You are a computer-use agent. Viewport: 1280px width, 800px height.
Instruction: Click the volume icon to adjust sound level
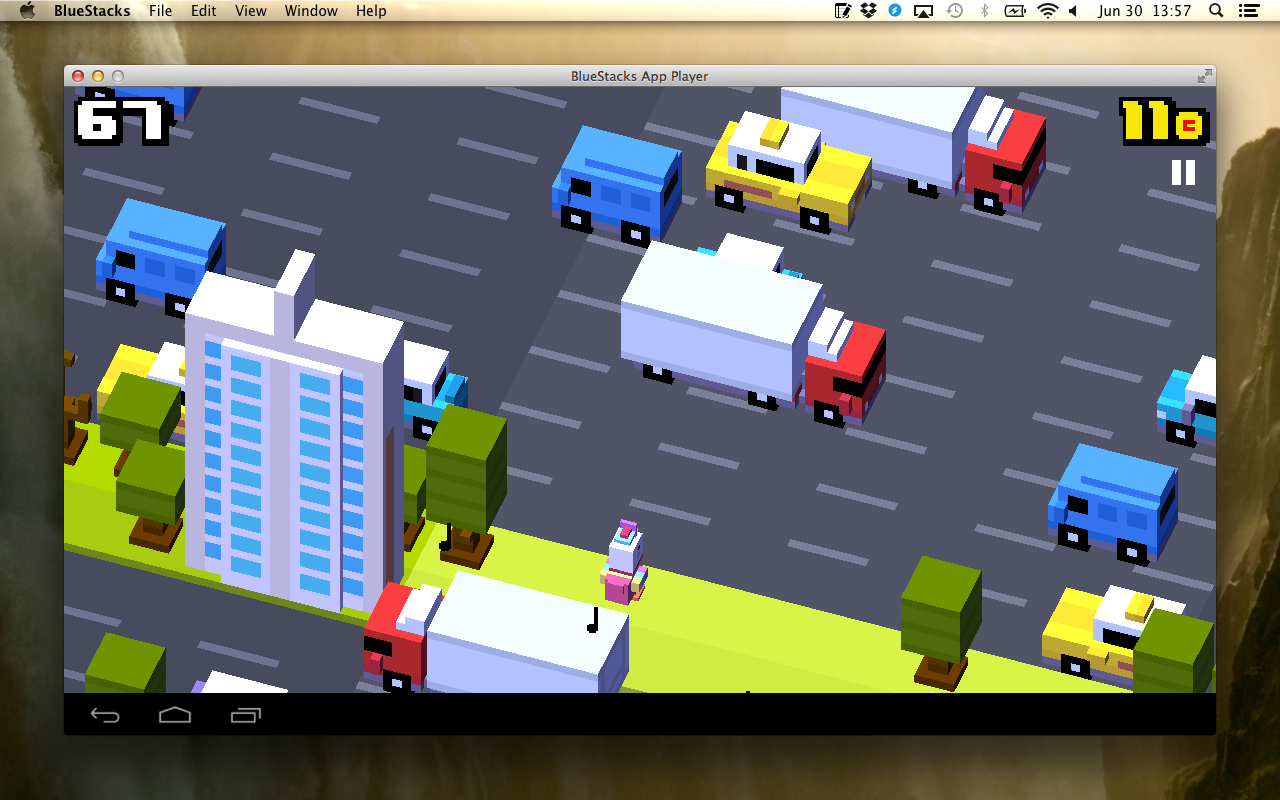coord(1073,11)
